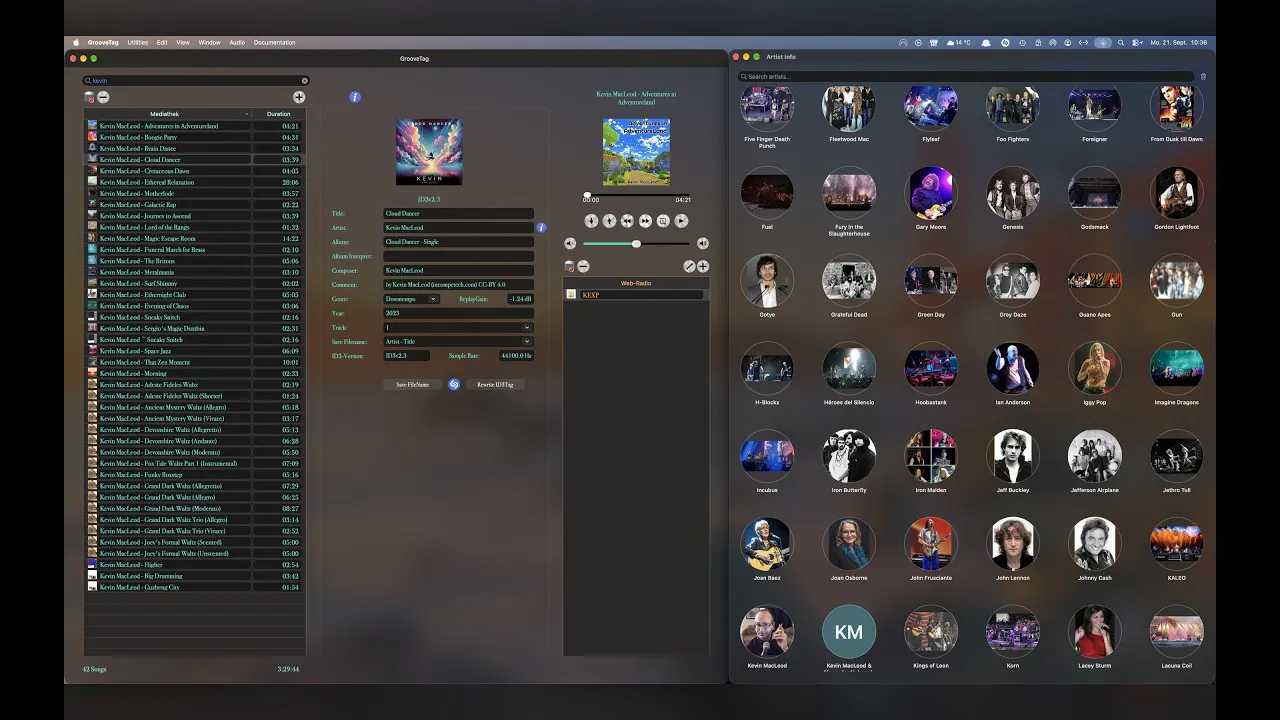The image size is (1280, 720).
Task: Sort by the Mediathek column header
Action: click(x=166, y=114)
